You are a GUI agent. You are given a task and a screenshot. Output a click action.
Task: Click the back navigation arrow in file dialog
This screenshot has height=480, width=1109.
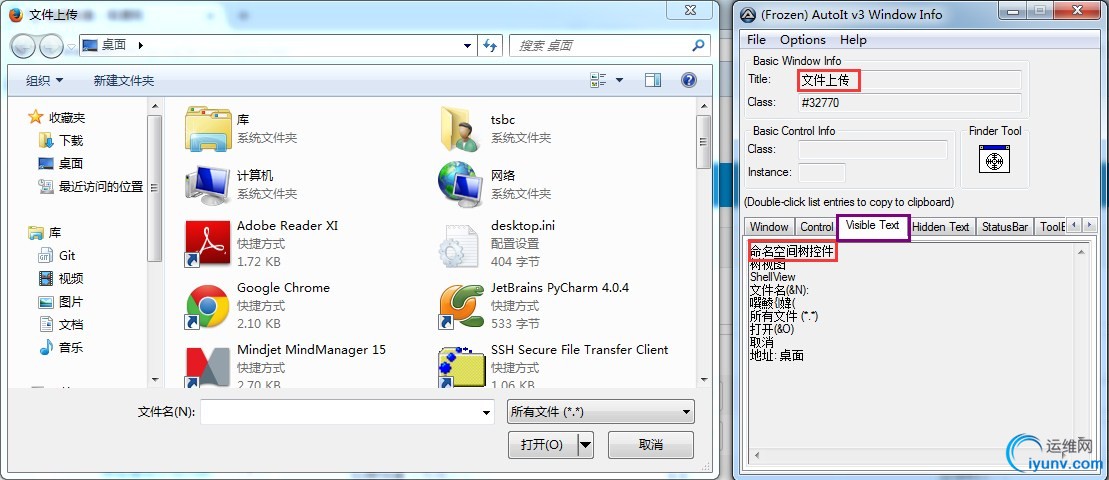tap(23, 47)
